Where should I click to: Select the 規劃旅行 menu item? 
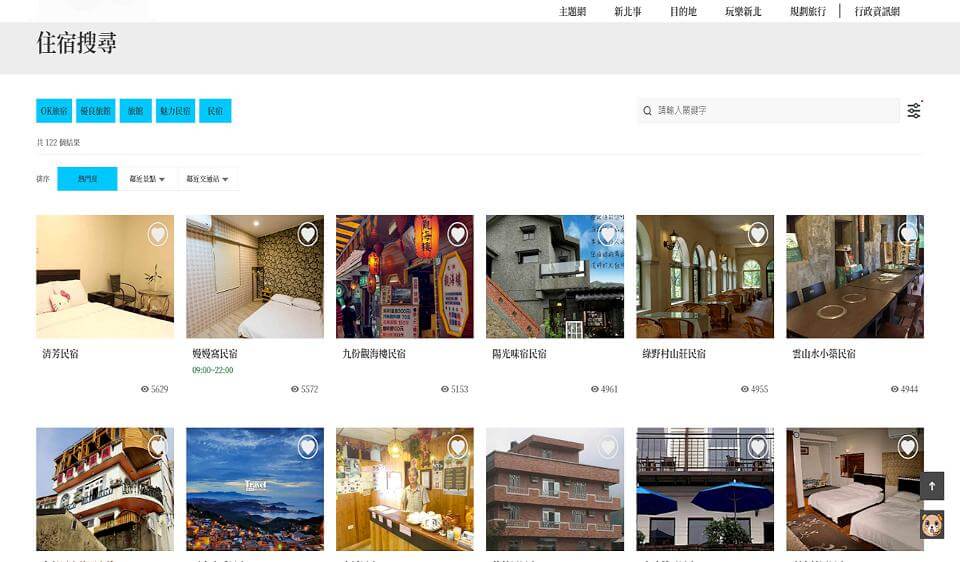pyautogui.click(x=808, y=11)
